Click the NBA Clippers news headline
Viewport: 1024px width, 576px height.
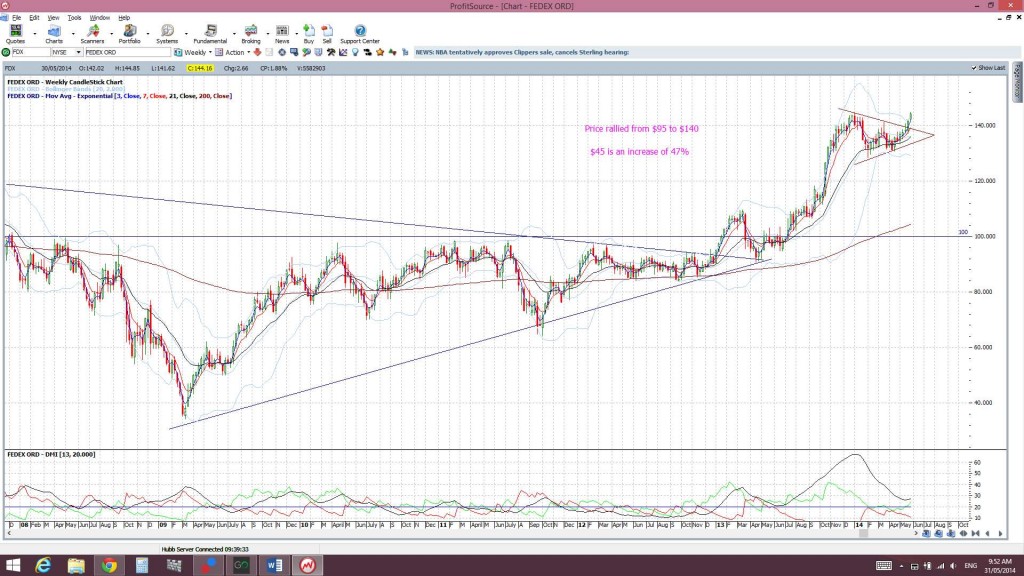click(x=522, y=52)
